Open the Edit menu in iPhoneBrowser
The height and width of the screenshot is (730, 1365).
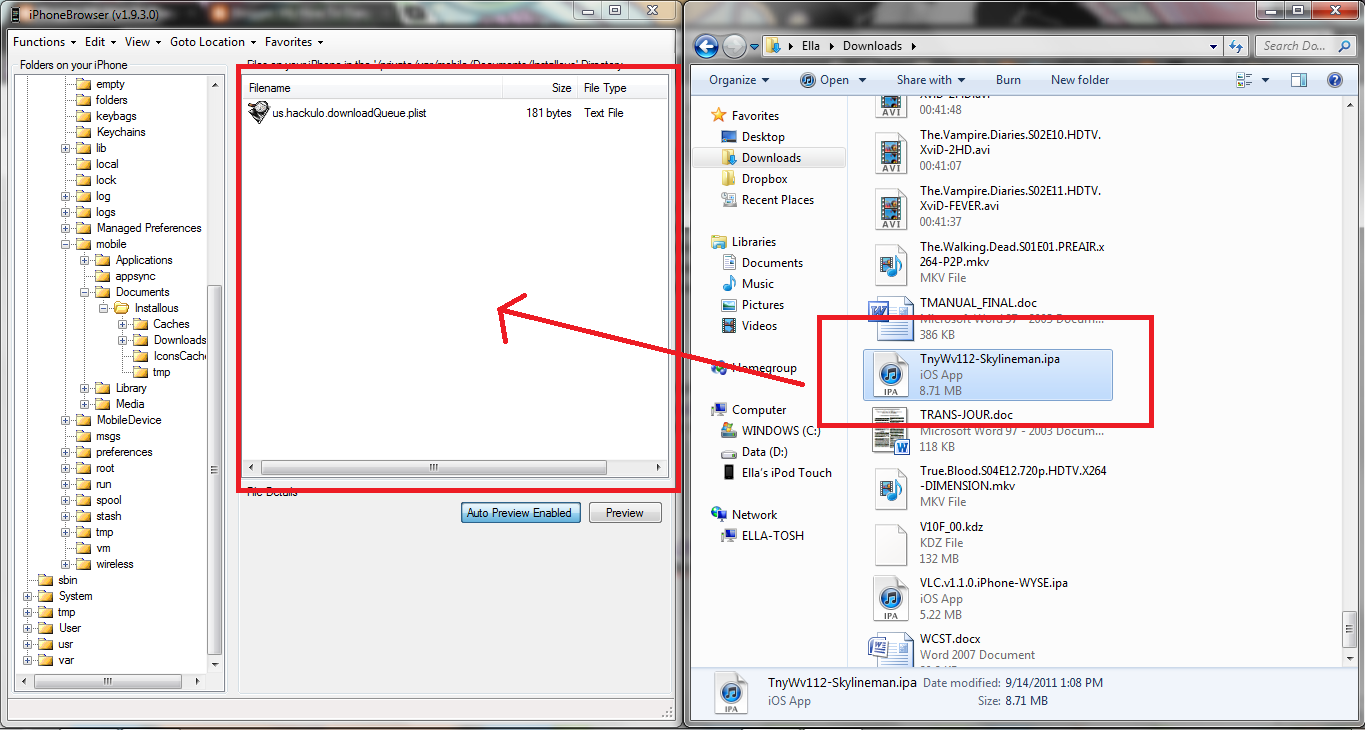click(x=100, y=42)
